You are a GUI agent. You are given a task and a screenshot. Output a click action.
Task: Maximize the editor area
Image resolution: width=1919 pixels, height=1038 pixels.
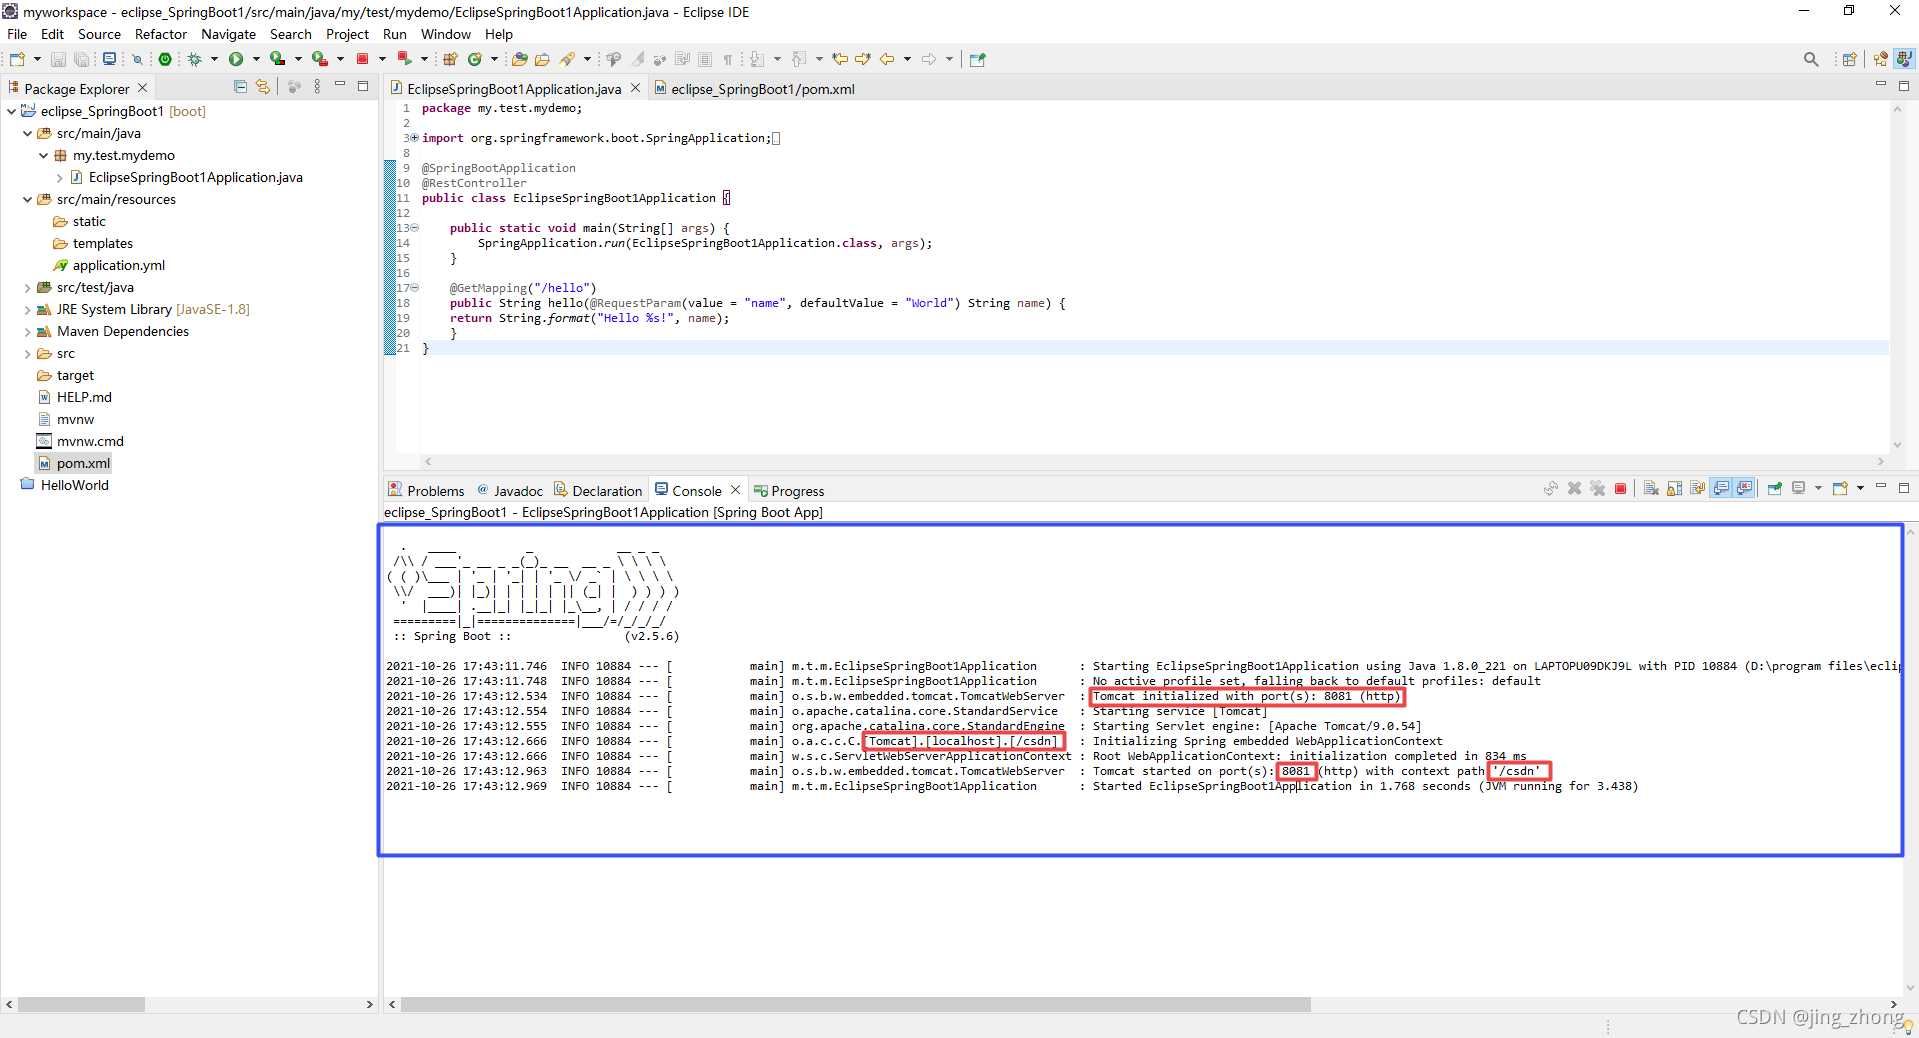(x=1904, y=86)
